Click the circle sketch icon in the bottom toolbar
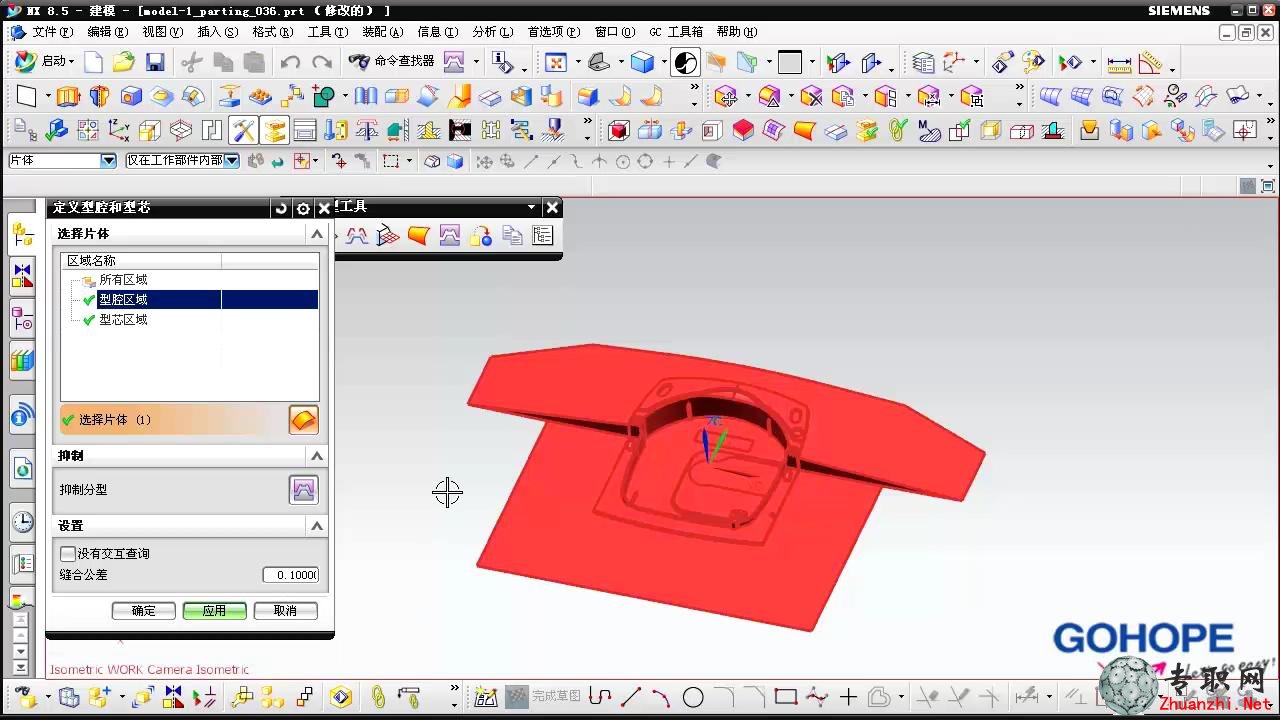Image resolution: width=1280 pixels, height=720 pixels. pyautogui.click(x=693, y=697)
